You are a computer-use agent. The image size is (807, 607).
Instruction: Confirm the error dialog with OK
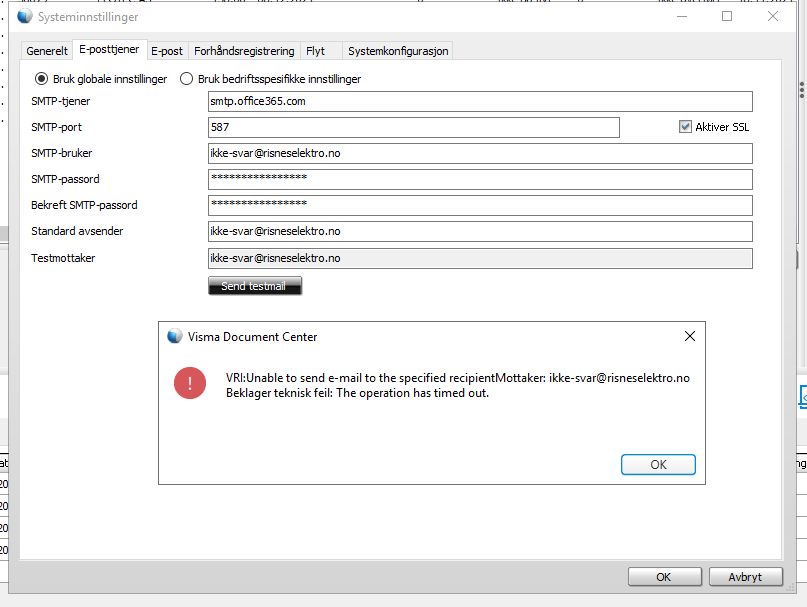click(658, 464)
